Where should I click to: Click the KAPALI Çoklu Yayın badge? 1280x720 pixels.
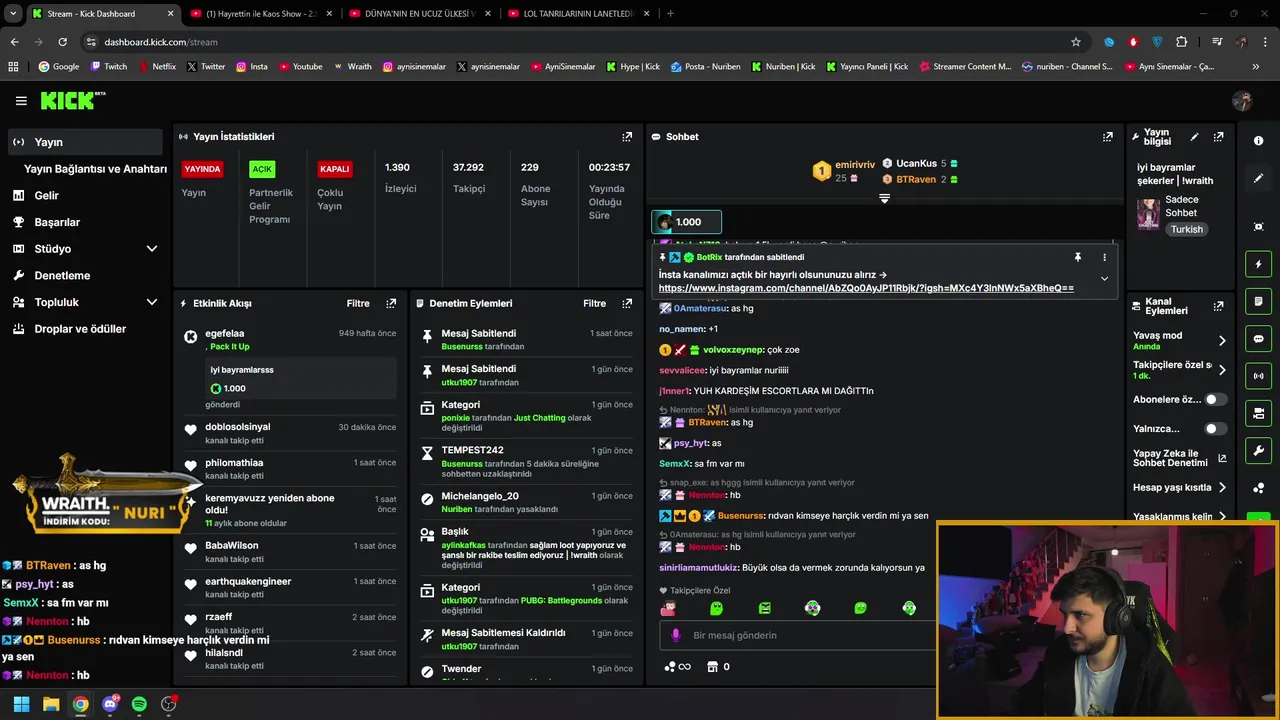[x=334, y=169]
